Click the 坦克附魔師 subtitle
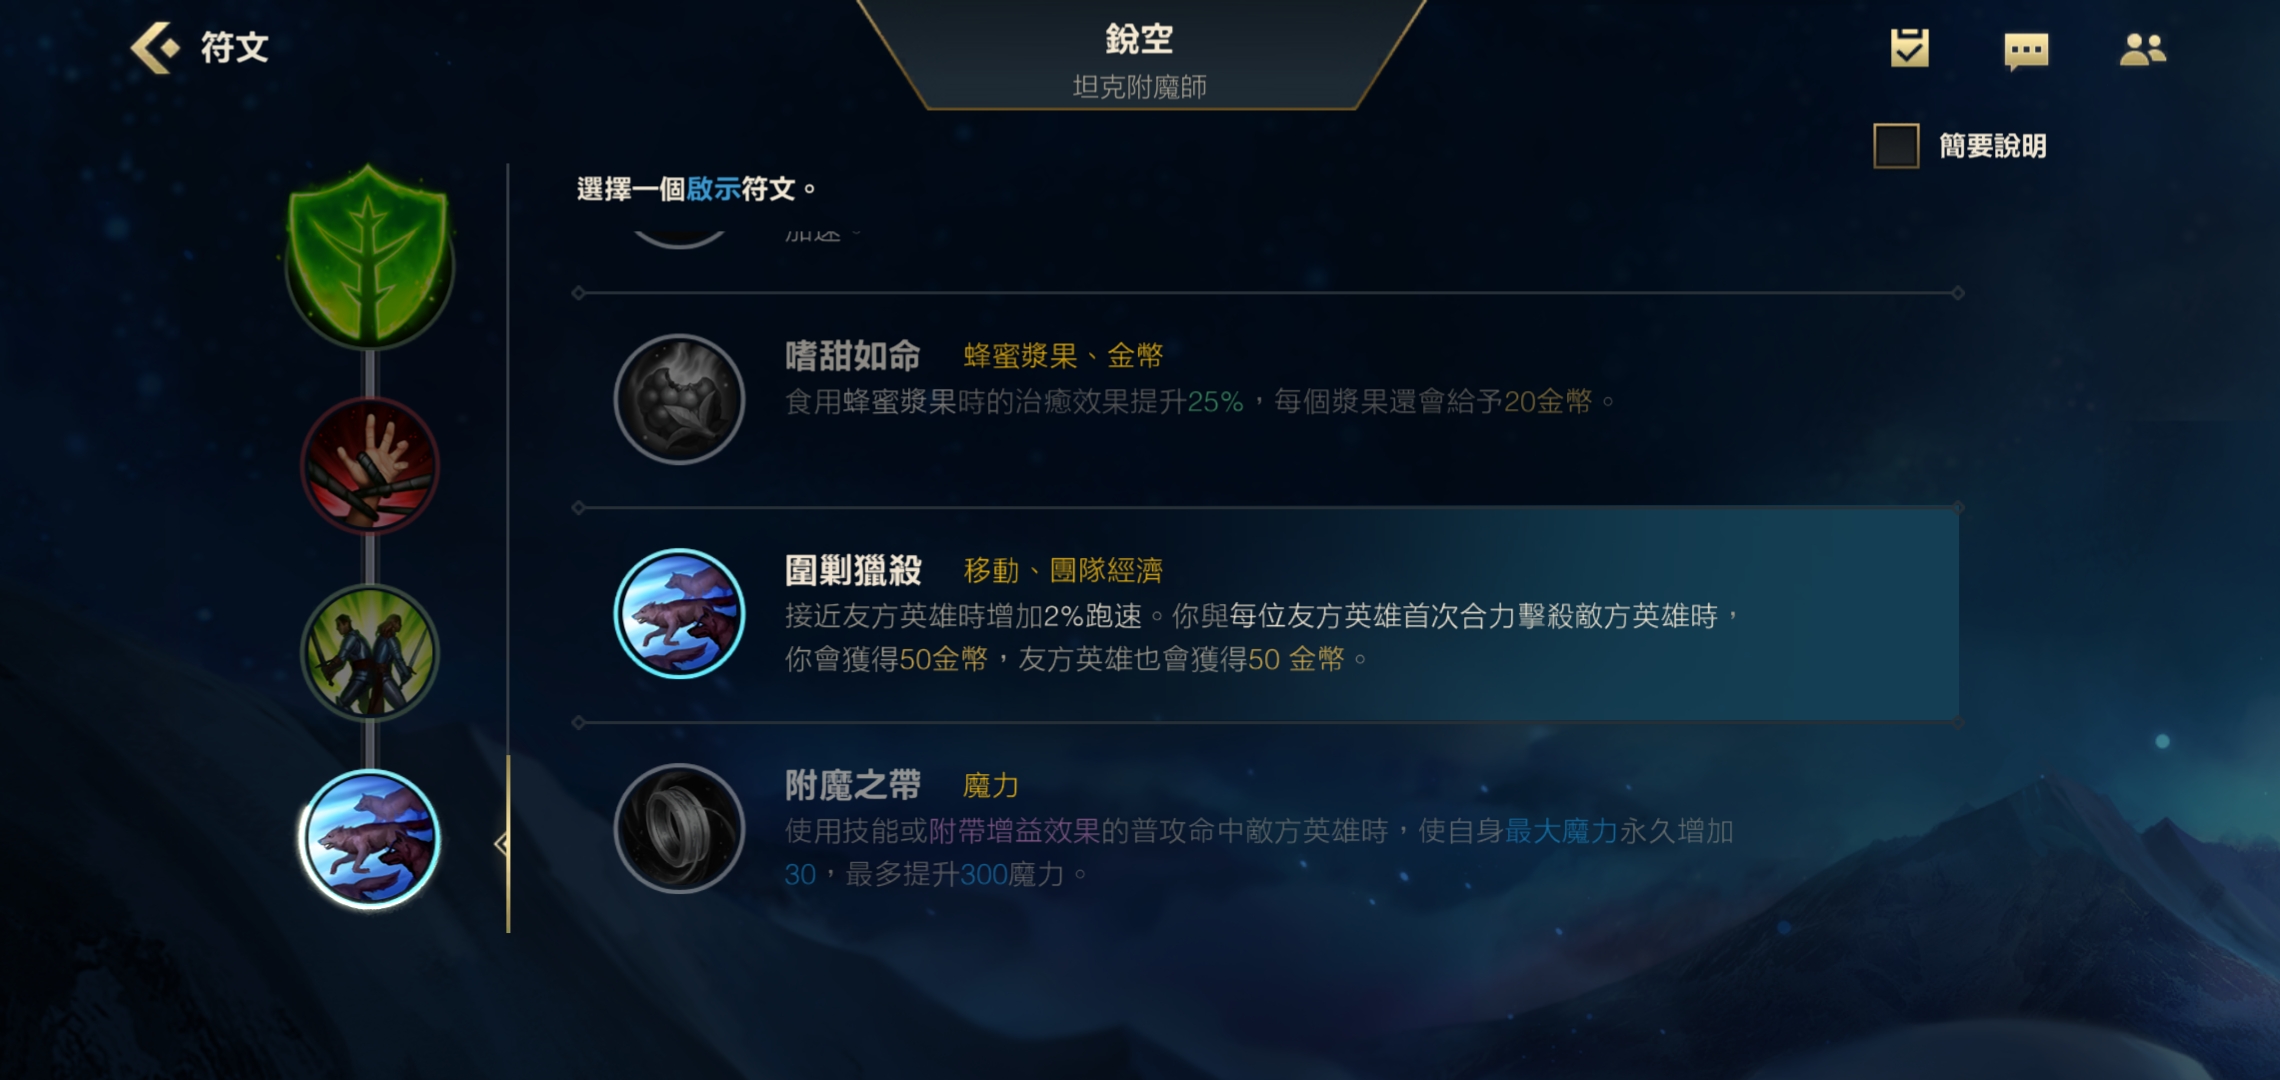Screen dimensions: 2280x1080 [1139, 87]
